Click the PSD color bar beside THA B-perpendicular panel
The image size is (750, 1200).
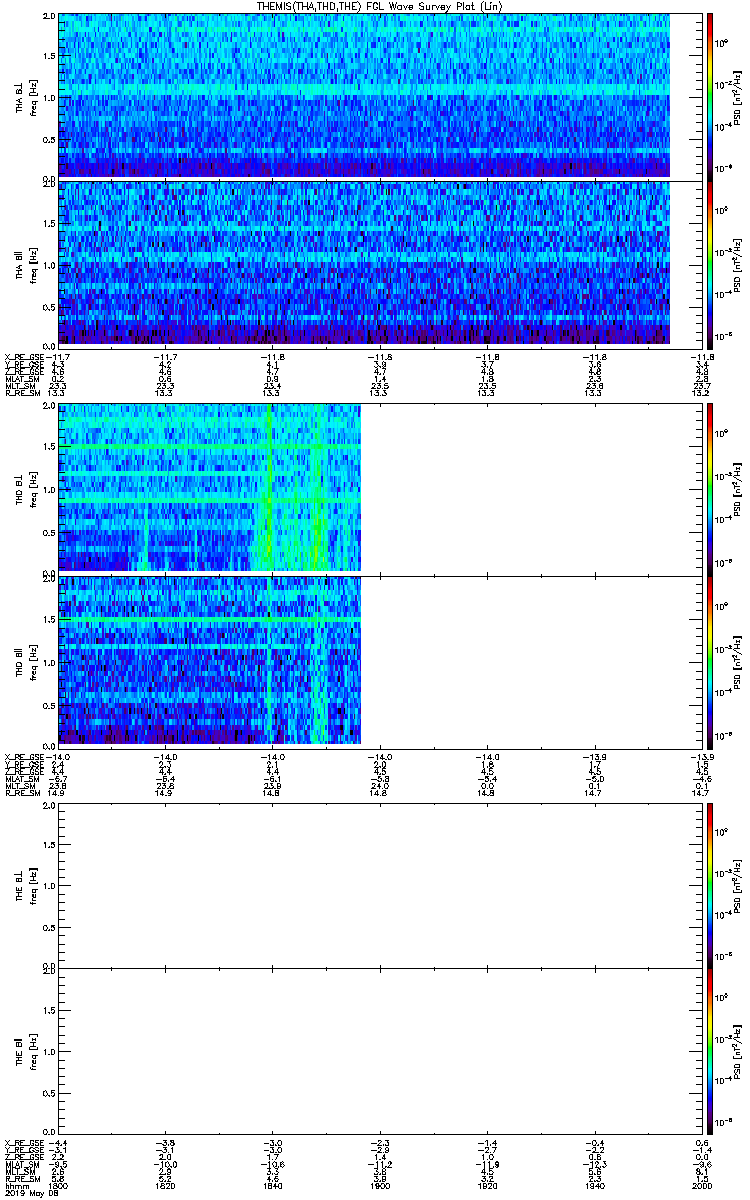pyautogui.click(x=711, y=96)
